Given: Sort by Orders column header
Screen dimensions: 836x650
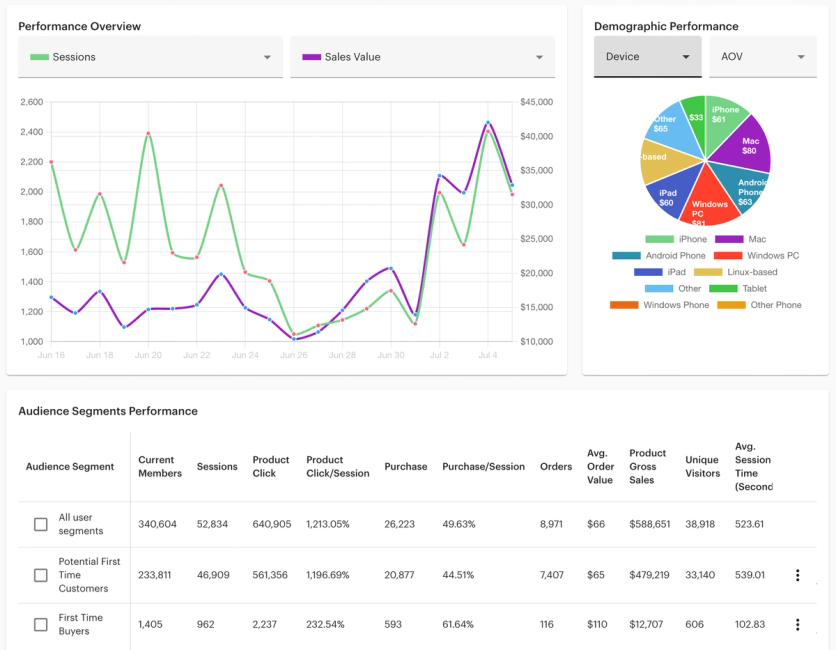Looking at the screenshot, I should pyautogui.click(x=556, y=467).
